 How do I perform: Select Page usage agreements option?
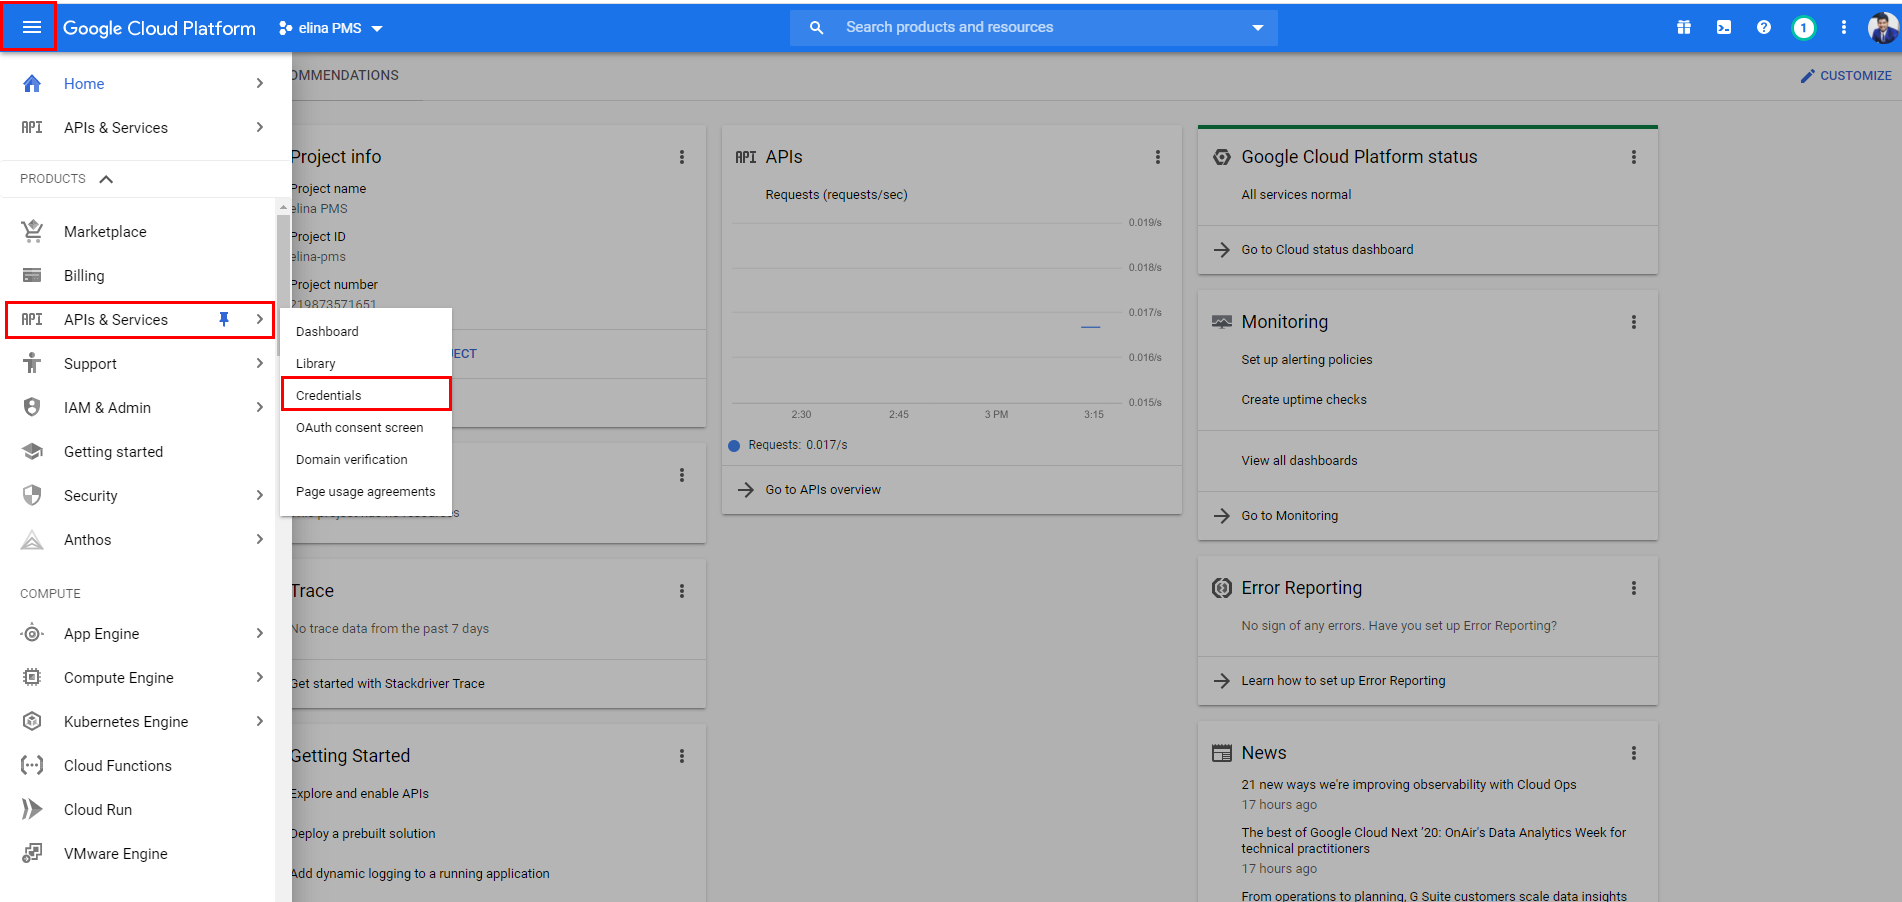pos(366,491)
